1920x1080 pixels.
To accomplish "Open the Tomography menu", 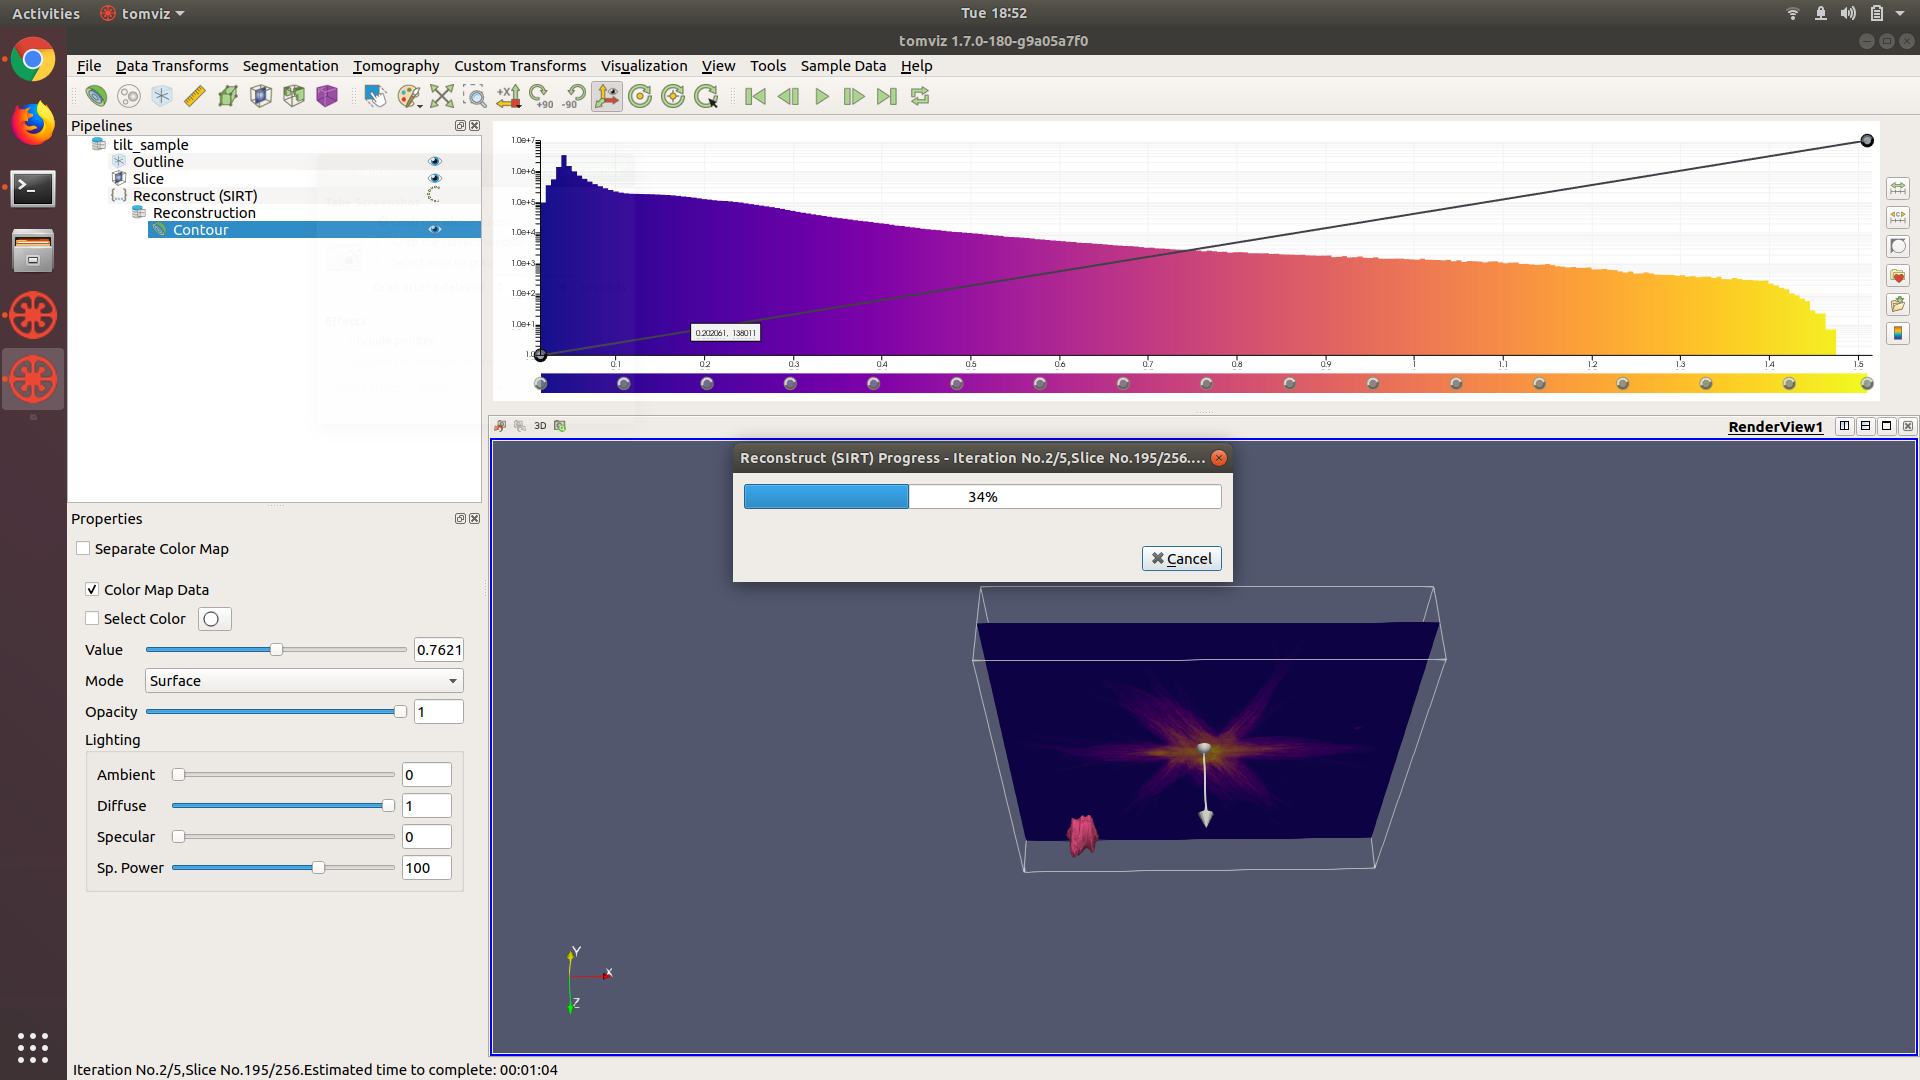I will pos(395,66).
